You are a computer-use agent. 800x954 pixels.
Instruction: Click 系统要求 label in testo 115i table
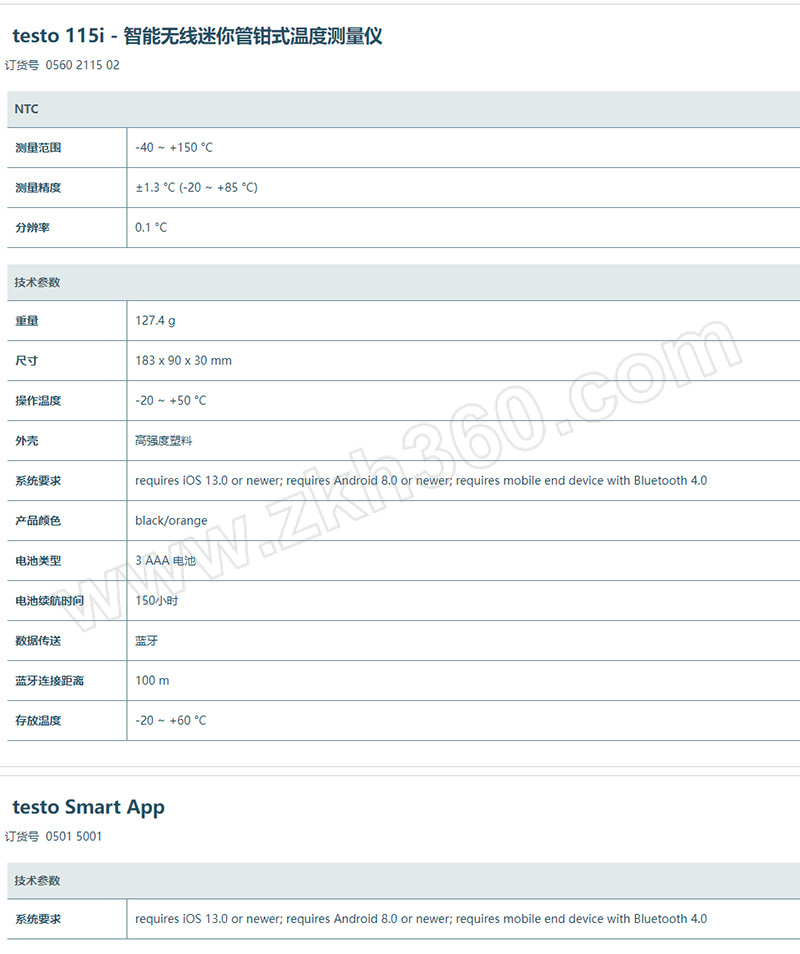(38, 481)
